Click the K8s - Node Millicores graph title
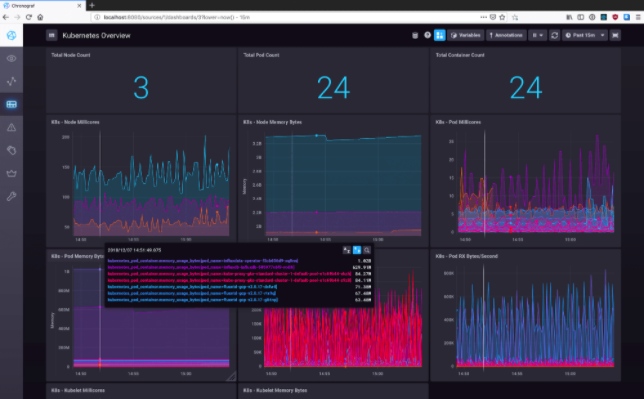Image resolution: width=644 pixels, height=399 pixels. tap(75, 122)
